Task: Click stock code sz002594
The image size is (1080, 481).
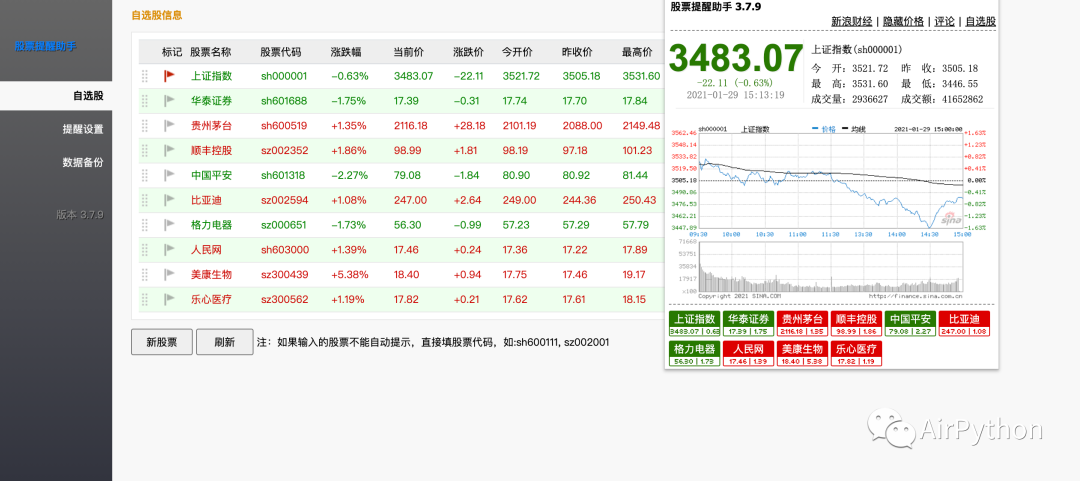Action: (284, 200)
